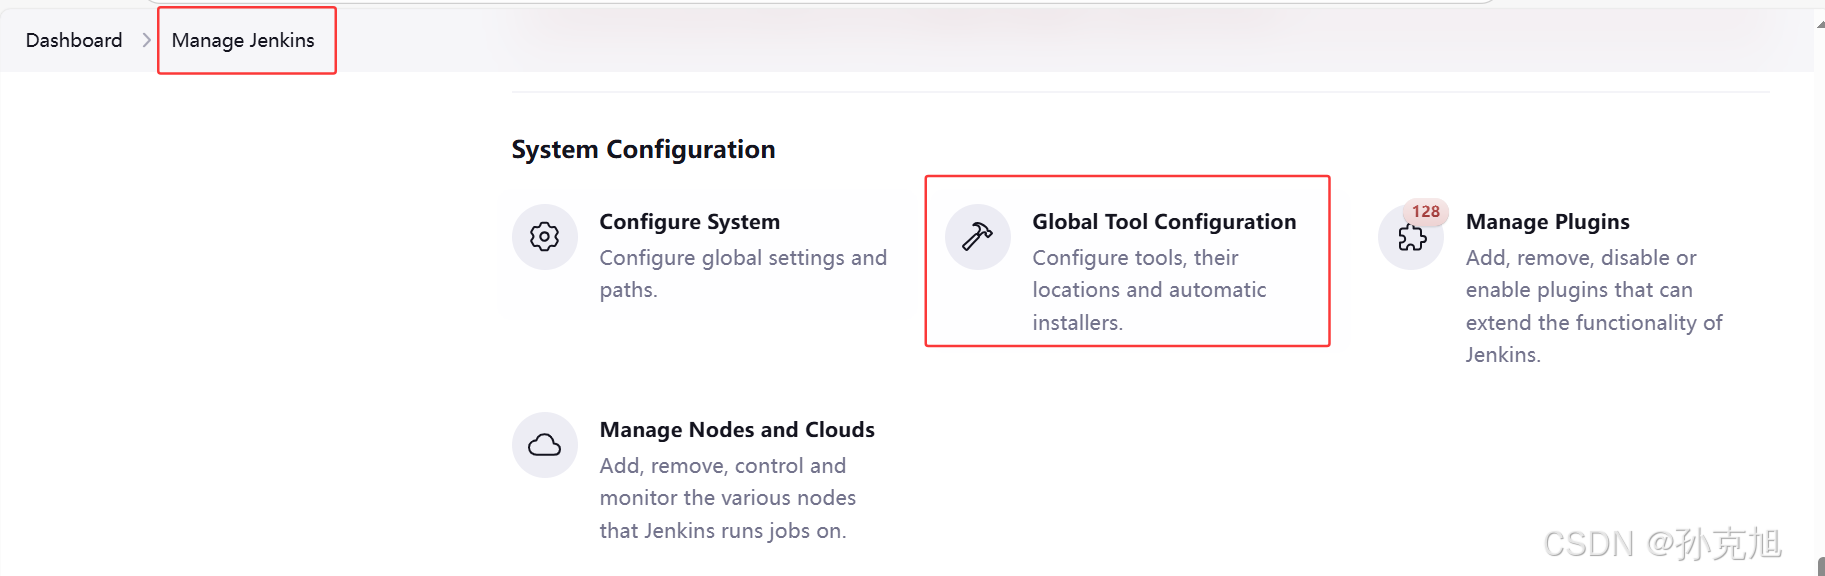Viewport: 1825px width, 576px height.
Task: Expand the breadcrumb chevron after Dashboard
Action: click(147, 40)
